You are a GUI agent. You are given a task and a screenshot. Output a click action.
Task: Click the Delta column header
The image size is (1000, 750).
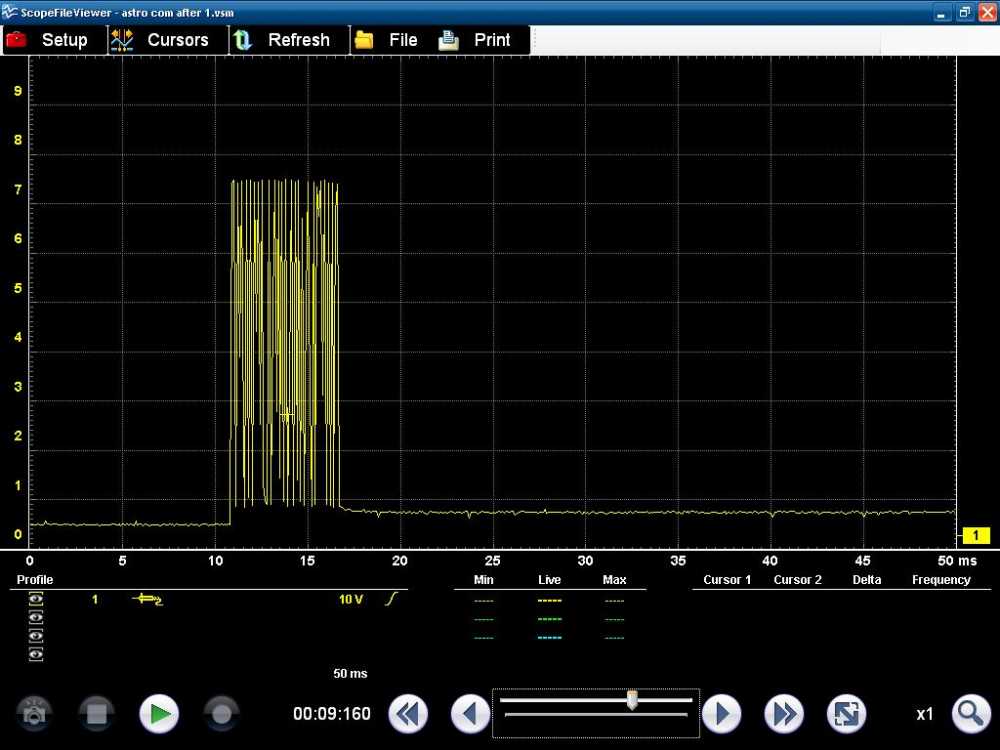(867, 580)
